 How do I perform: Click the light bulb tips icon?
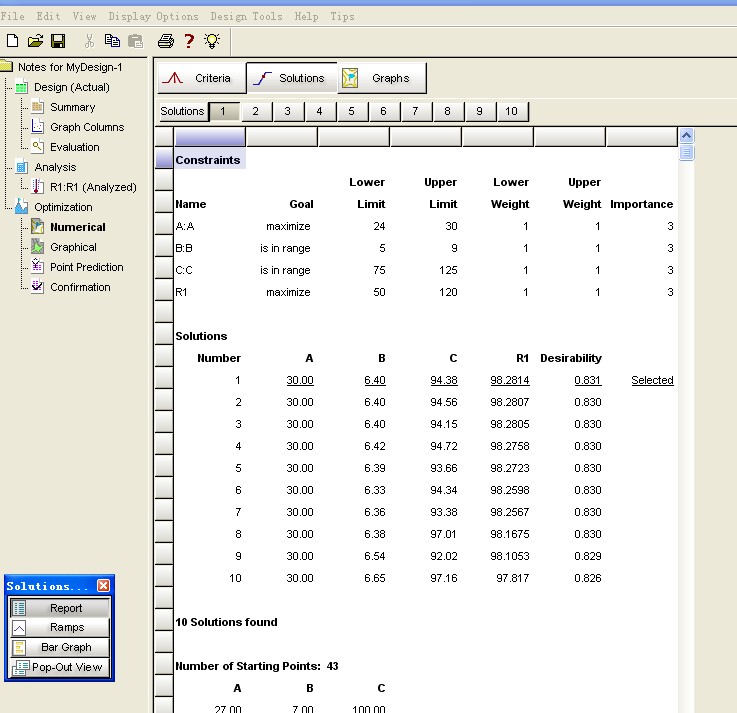coord(212,41)
